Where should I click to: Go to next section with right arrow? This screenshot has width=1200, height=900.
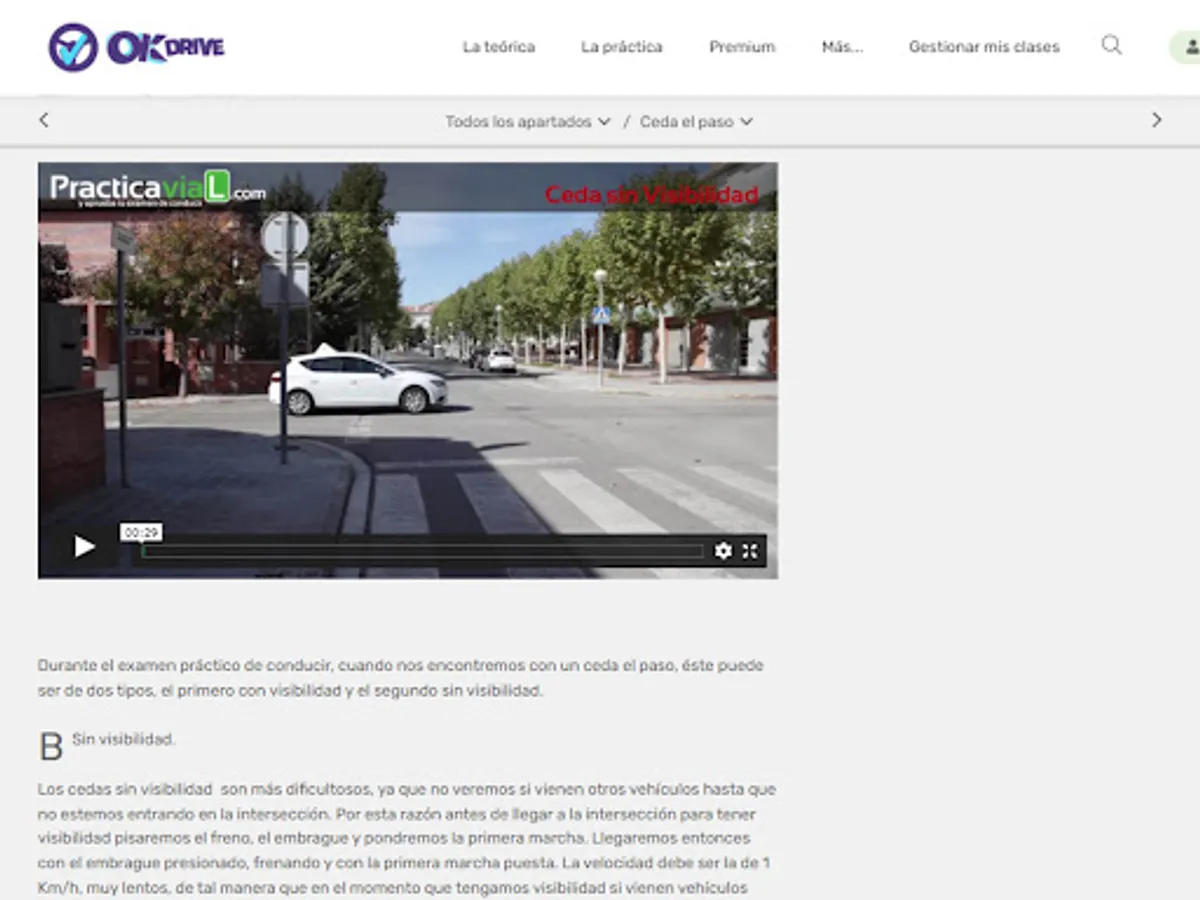click(1157, 120)
